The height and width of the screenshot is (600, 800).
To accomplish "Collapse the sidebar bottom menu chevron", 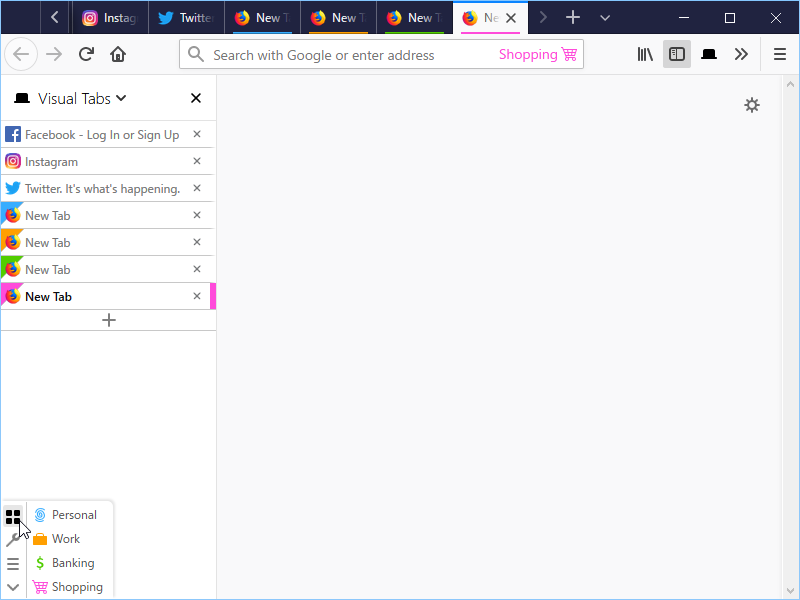I will click(13, 587).
